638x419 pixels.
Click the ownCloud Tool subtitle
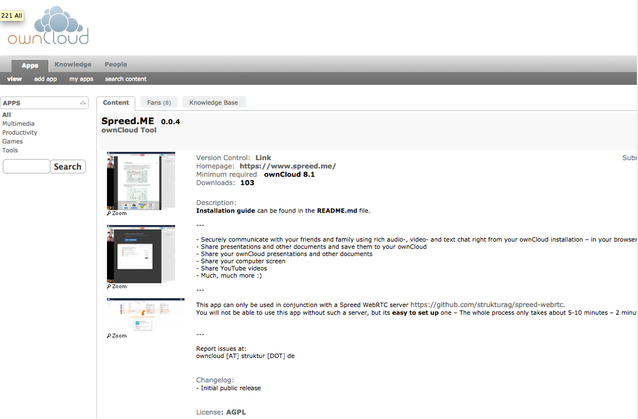129,130
